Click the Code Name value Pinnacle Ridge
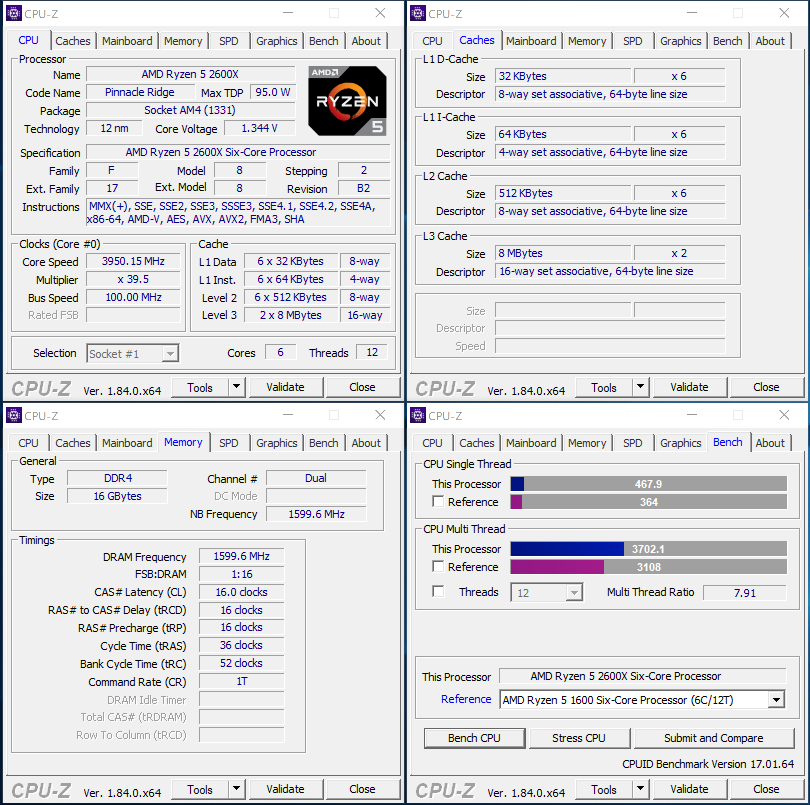The image size is (810, 805). 139,92
